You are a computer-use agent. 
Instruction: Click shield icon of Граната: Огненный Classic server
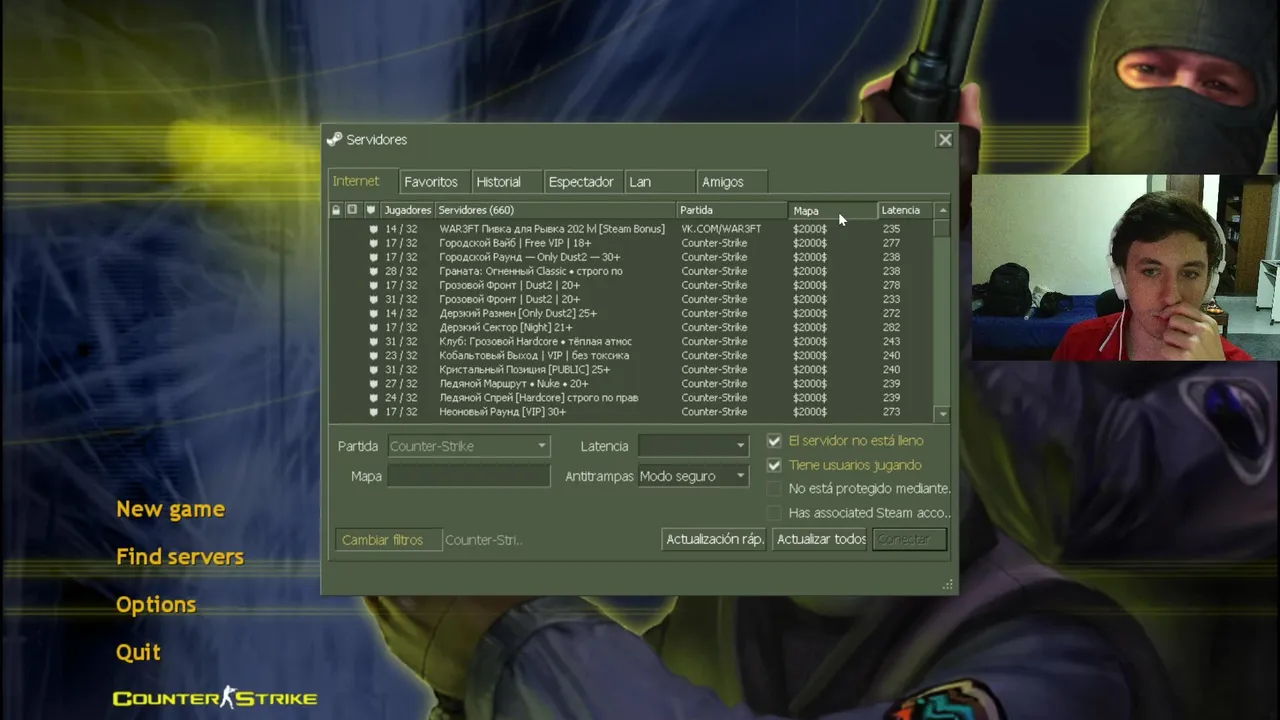[373, 271]
